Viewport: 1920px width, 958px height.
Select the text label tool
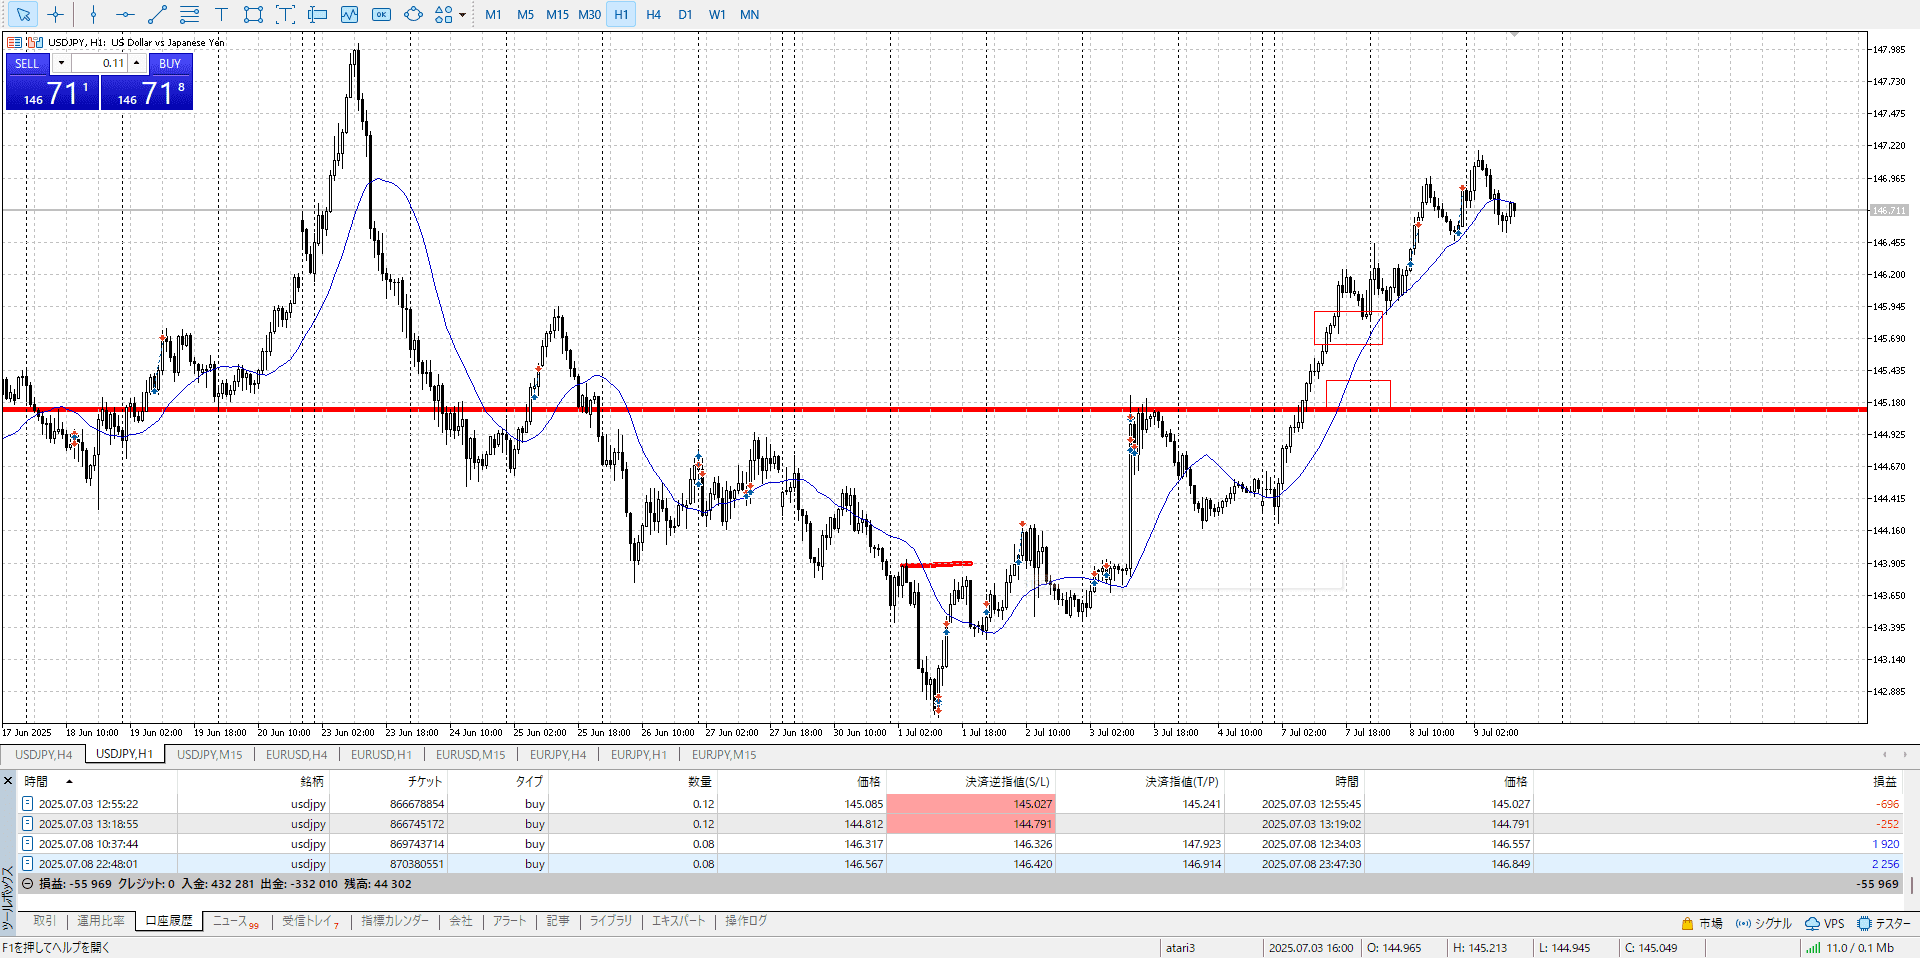pos(221,14)
